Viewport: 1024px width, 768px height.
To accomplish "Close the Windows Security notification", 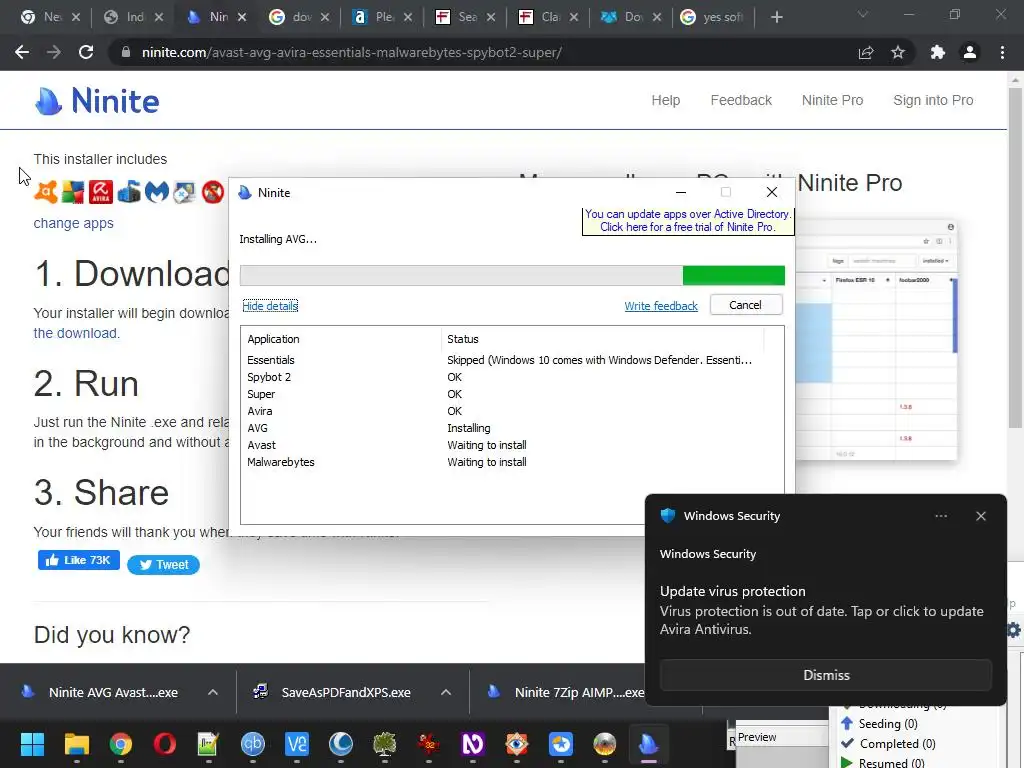I will tap(981, 516).
